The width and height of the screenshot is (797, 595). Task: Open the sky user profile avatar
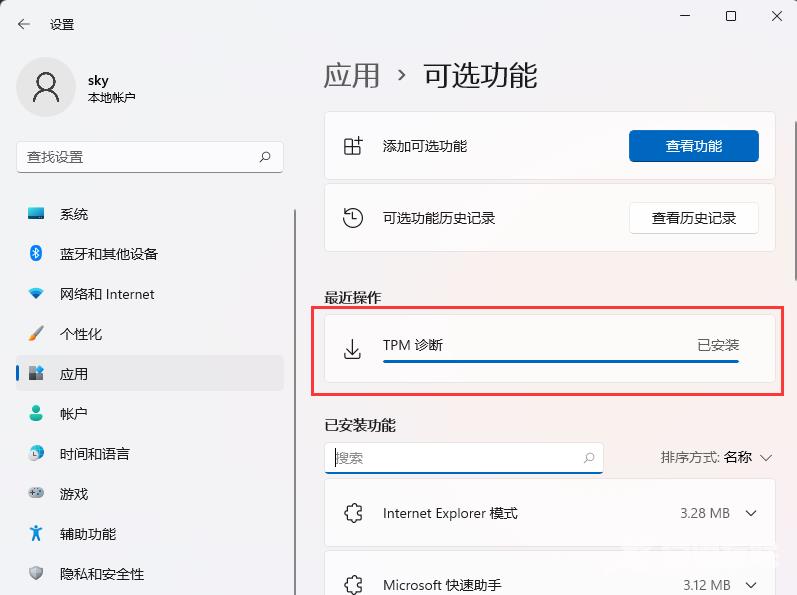[46, 87]
